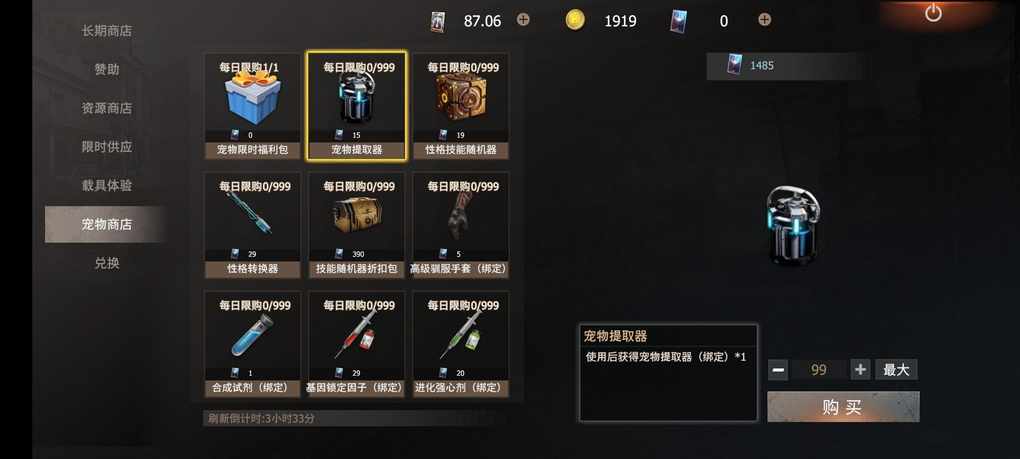The height and width of the screenshot is (459, 1020).
Task: Select the 进化强心剂 green syringe item
Action: point(461,344)
